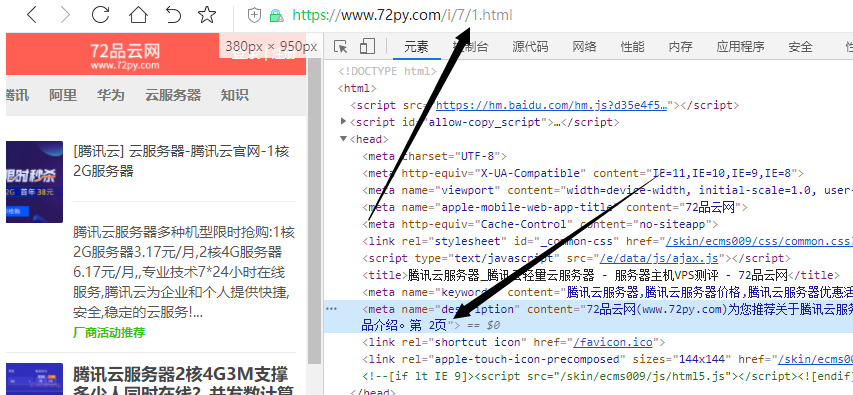Open the /skin/ecms009/css/common.css link
Image resolution: width=853 pixels, height=395 pixels.
click(759, 241)
